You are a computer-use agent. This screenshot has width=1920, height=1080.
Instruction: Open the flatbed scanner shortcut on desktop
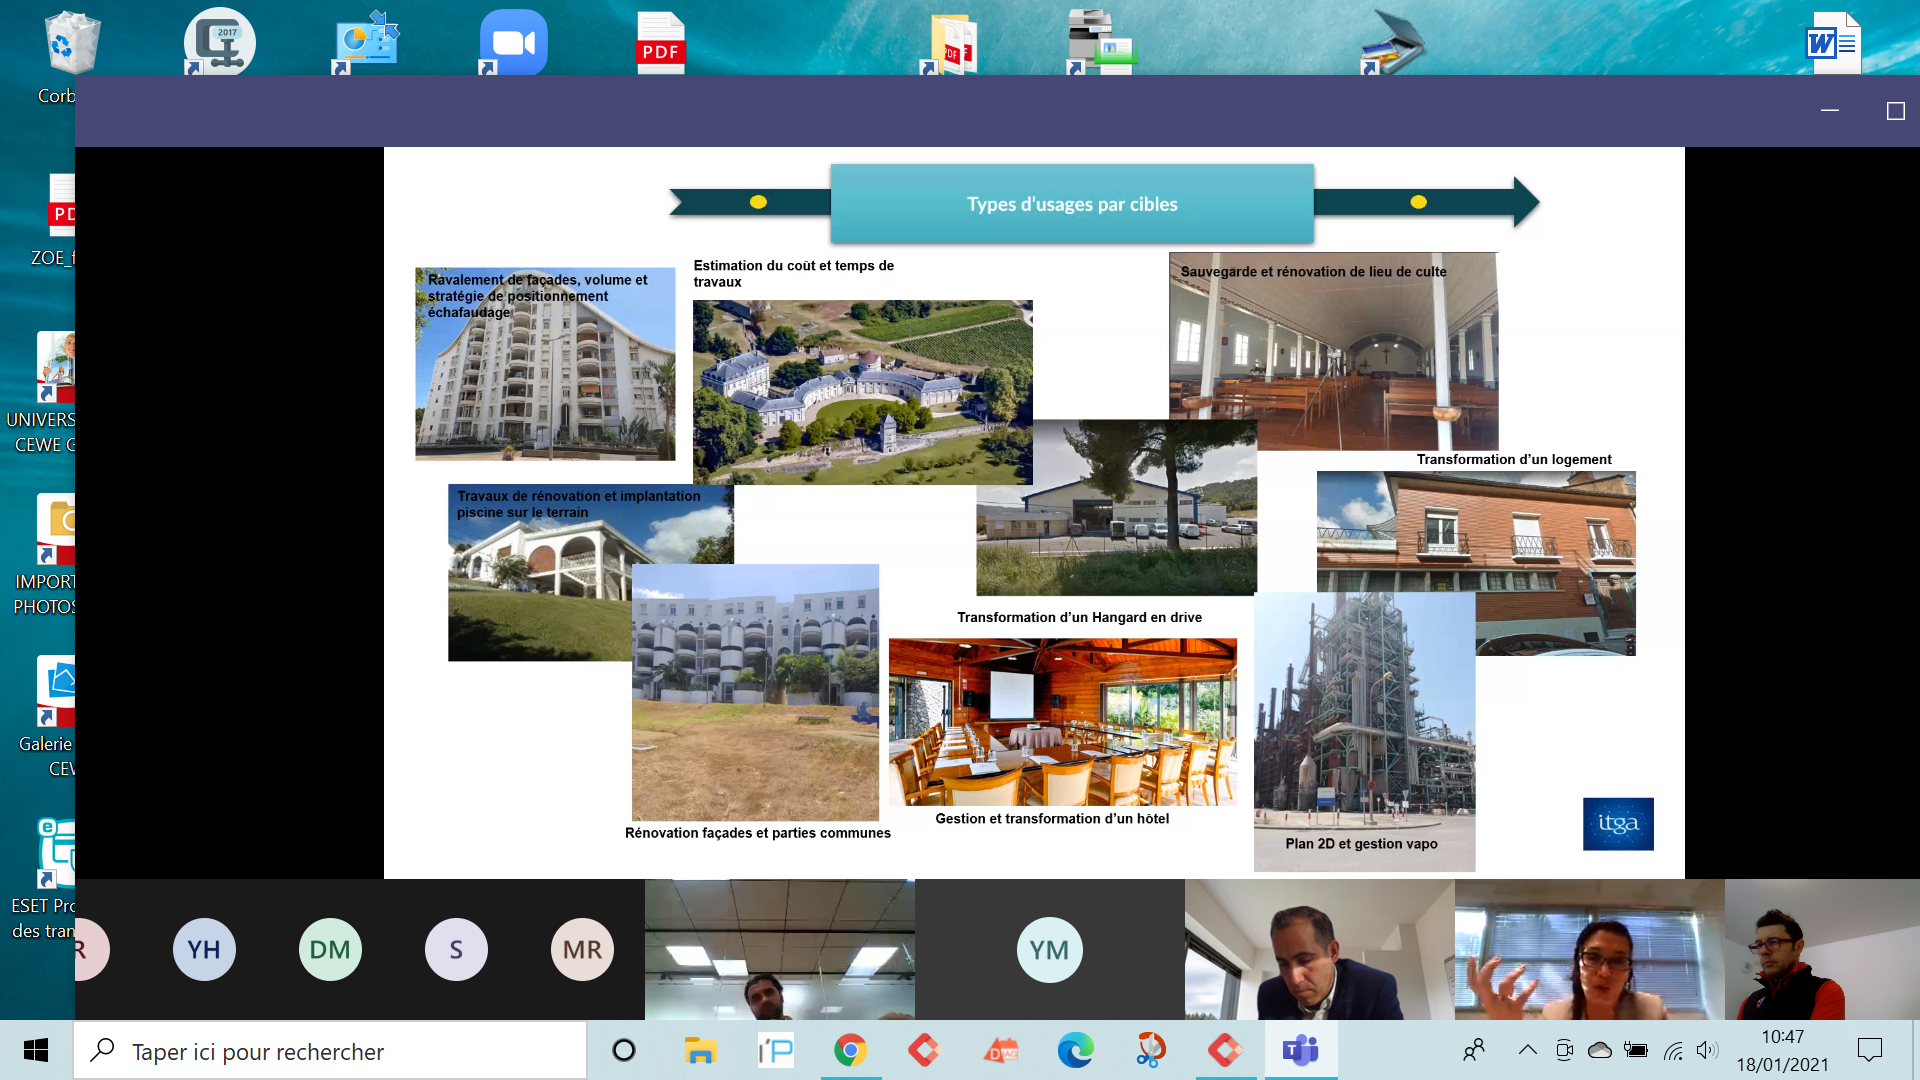pyautogui.click(x=1394, y=42)
